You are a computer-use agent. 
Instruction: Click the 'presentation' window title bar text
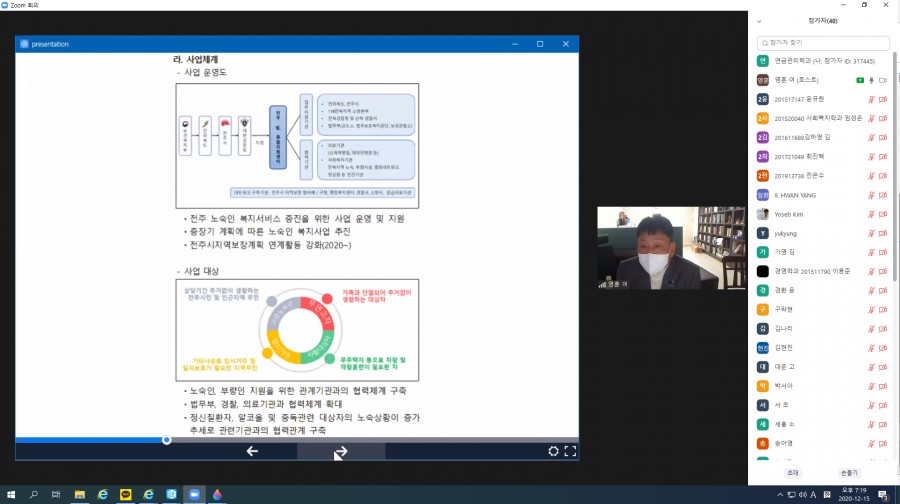pyautogui.click(x=50, y=44)
